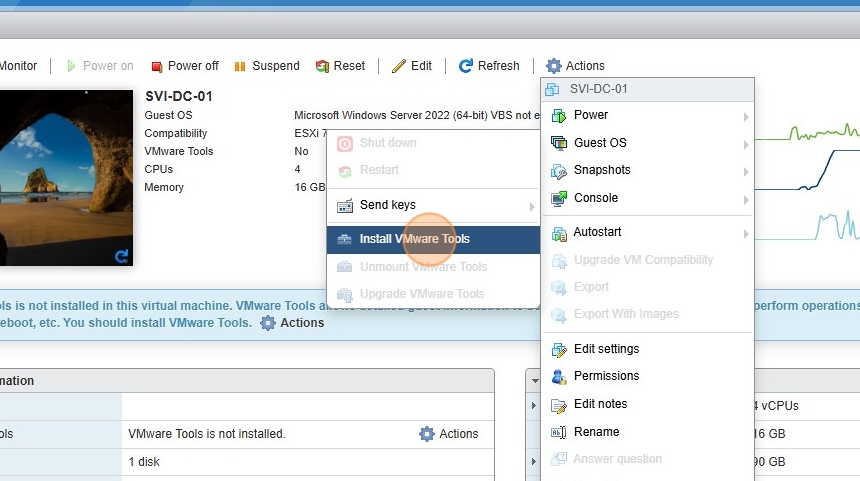Click the Edit pencil icon
This screenshot has width=860, height=481.
[399, 66]
